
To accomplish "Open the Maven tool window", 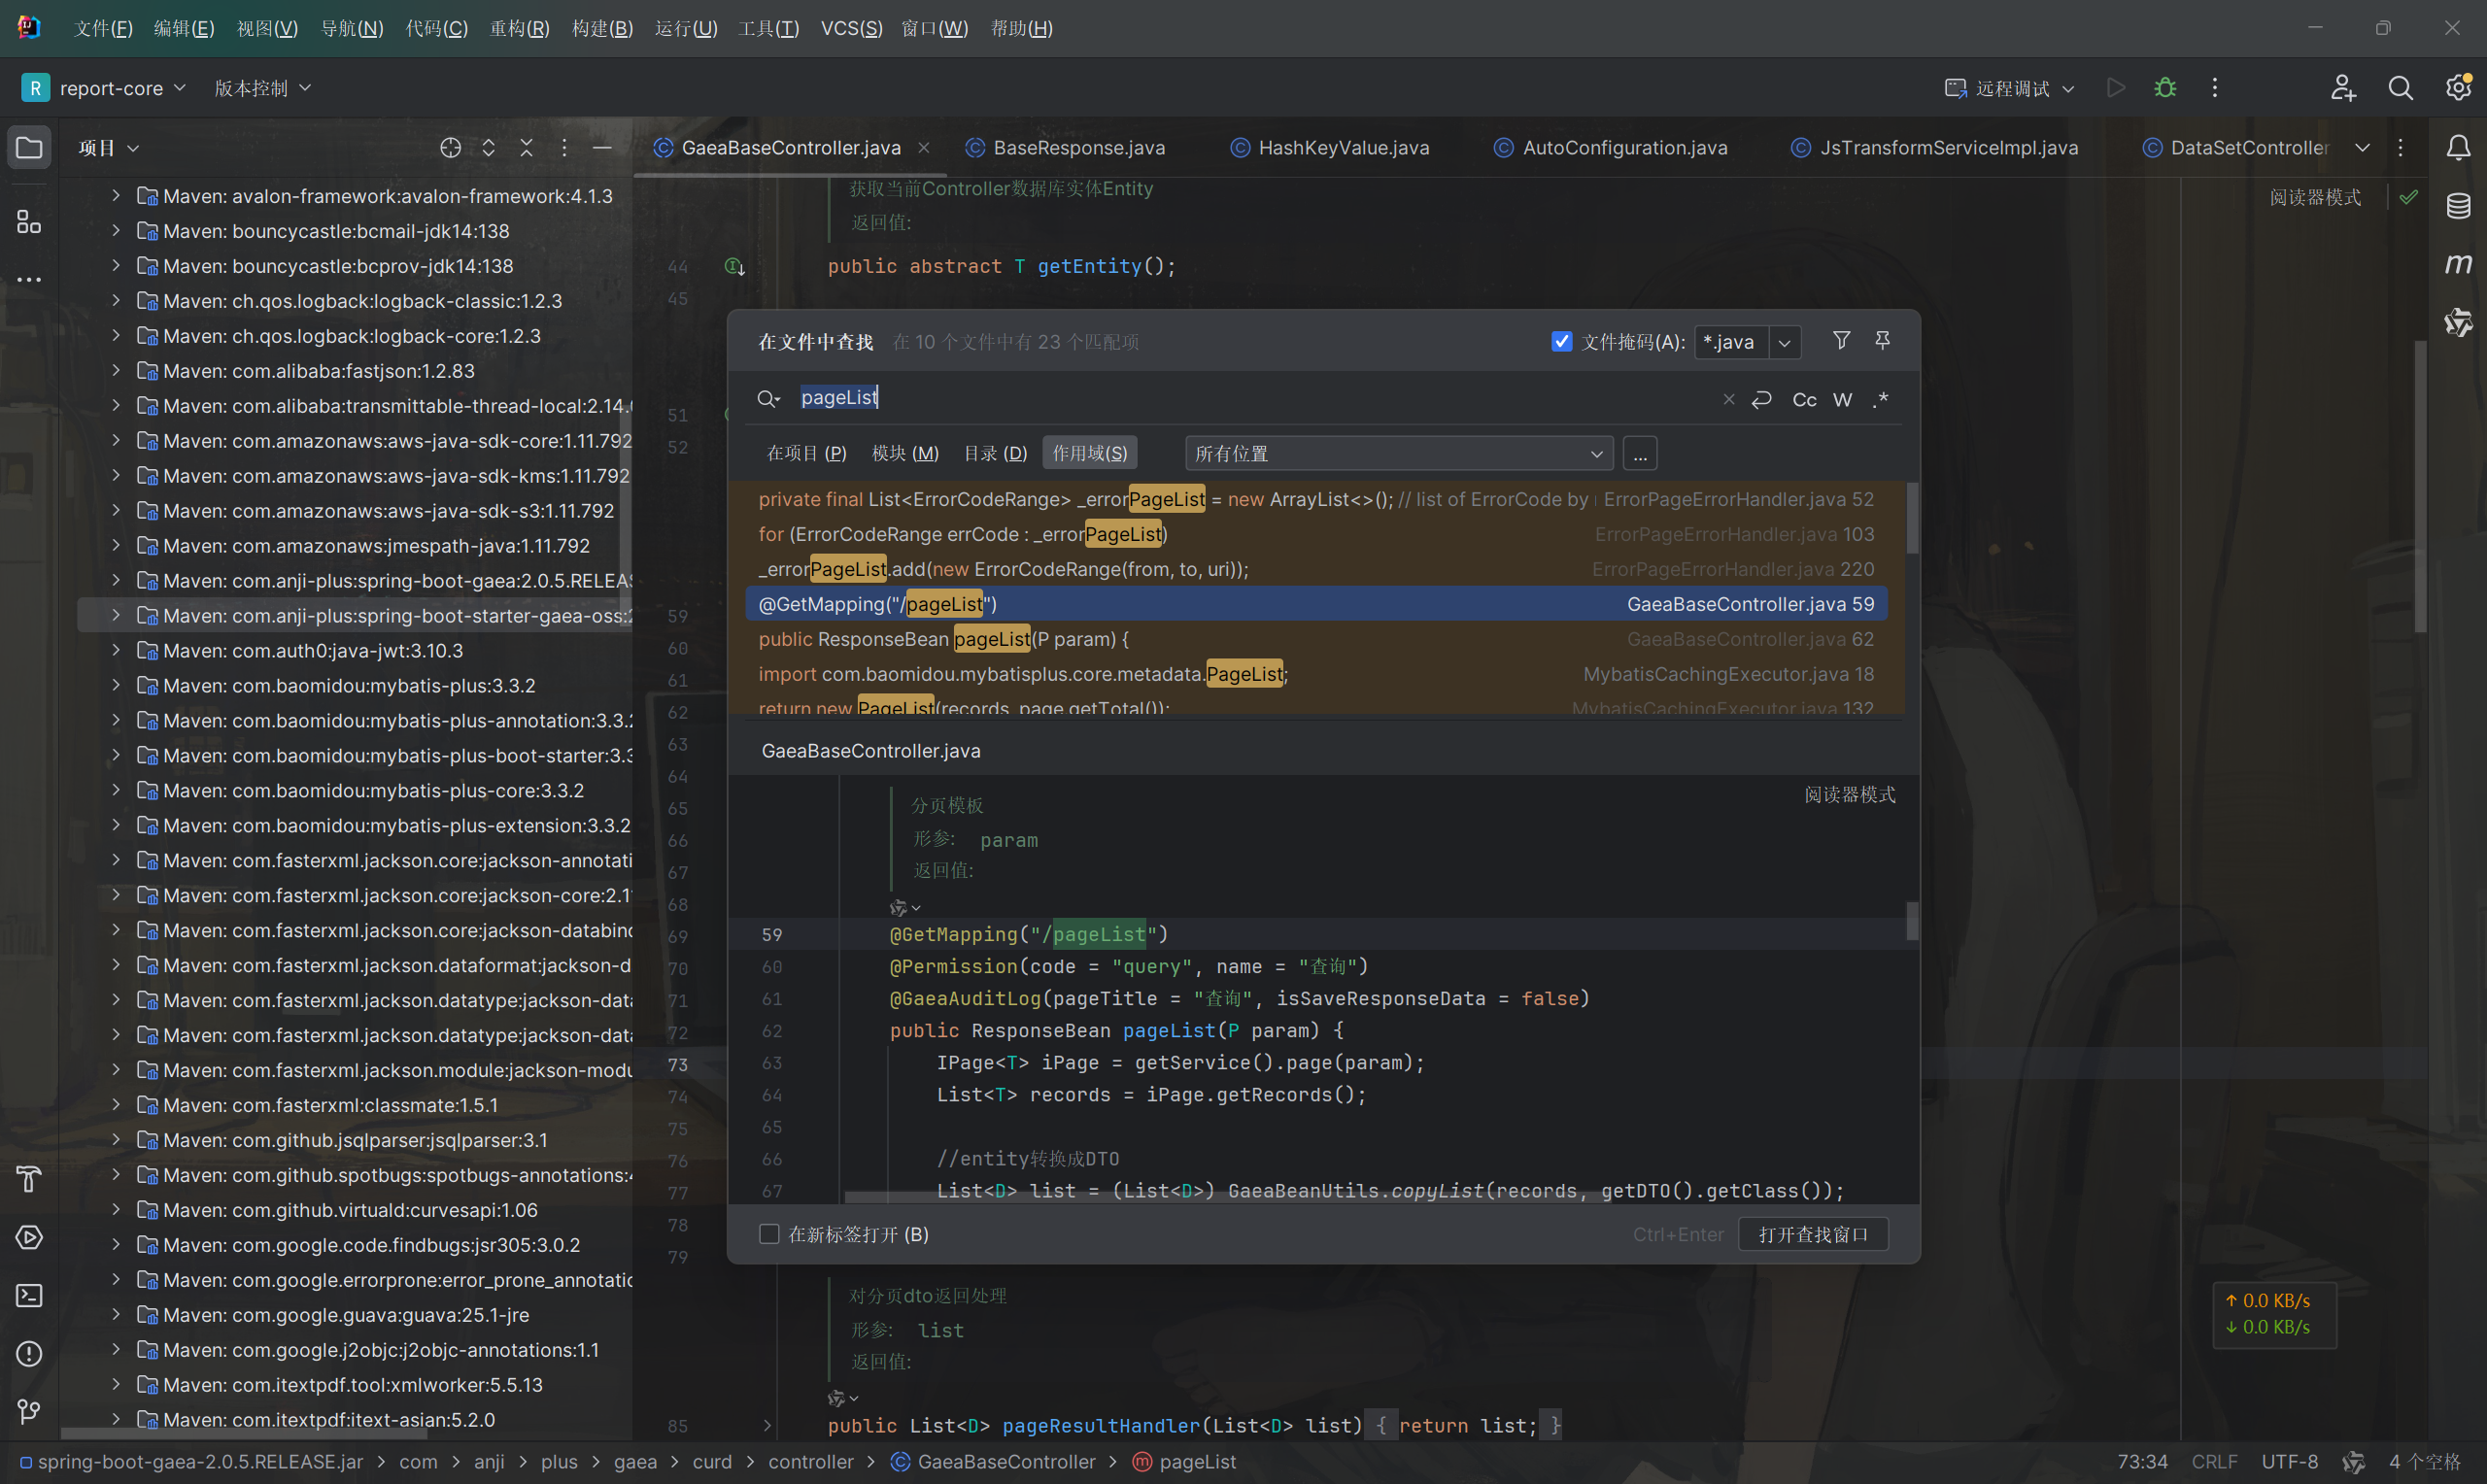I will coord(2458,264).
